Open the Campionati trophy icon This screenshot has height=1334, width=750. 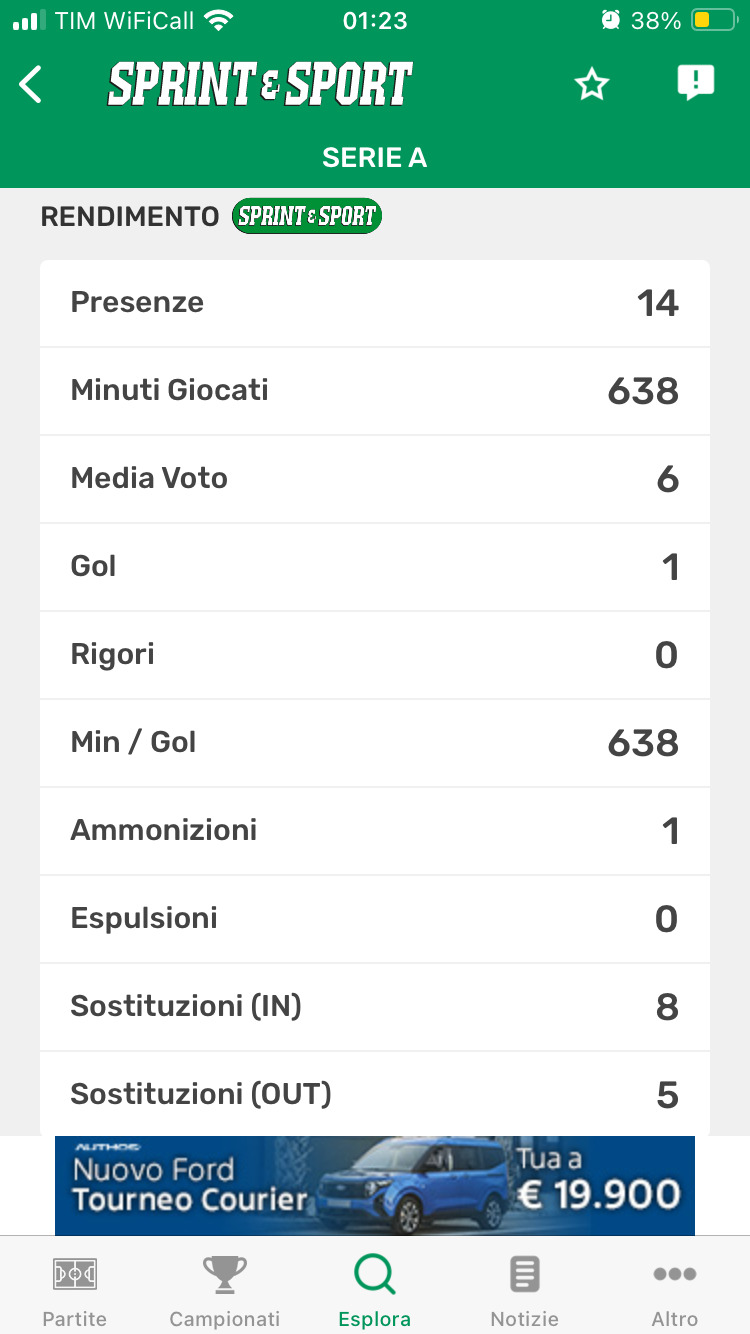pyautogui.click(x=225, y=1275)
